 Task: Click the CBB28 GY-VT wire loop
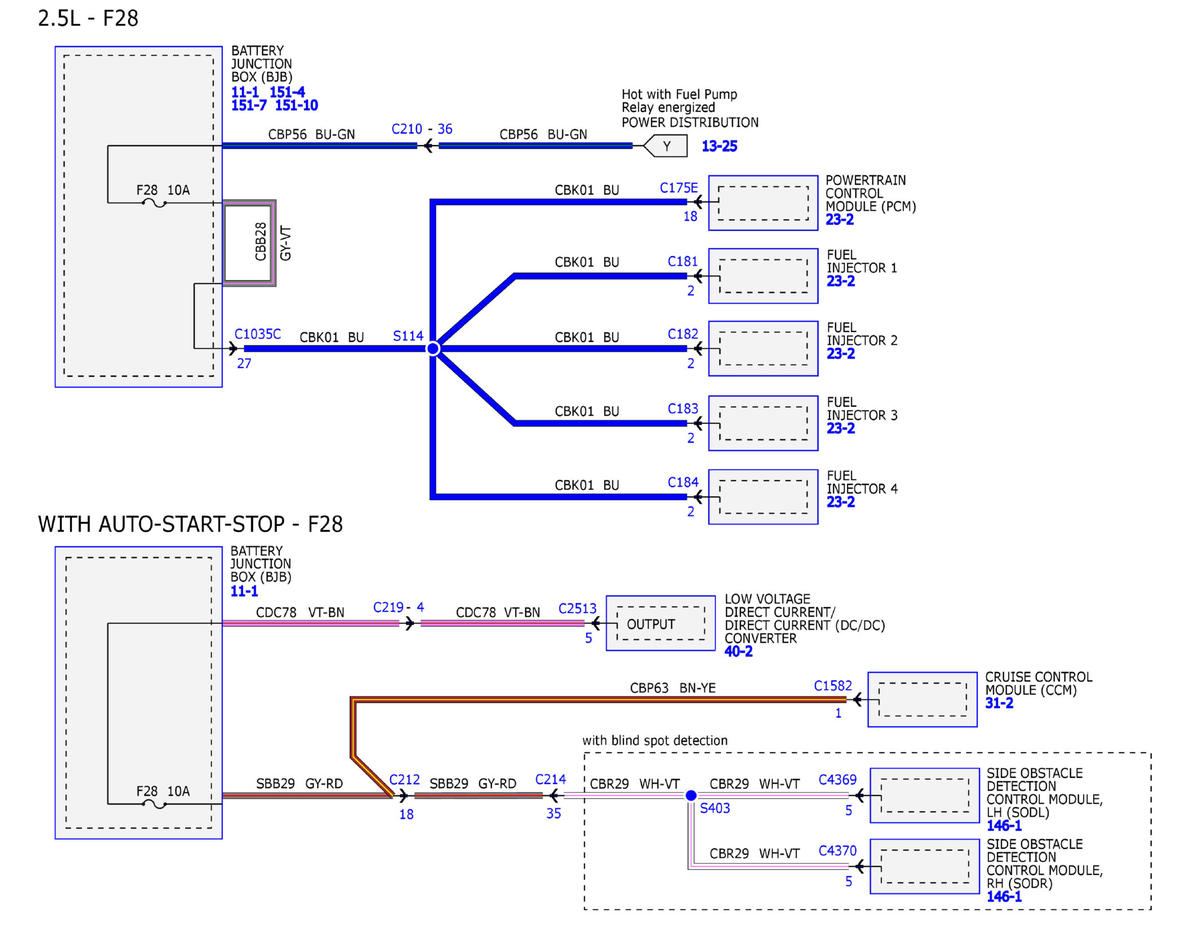point(249,244)
